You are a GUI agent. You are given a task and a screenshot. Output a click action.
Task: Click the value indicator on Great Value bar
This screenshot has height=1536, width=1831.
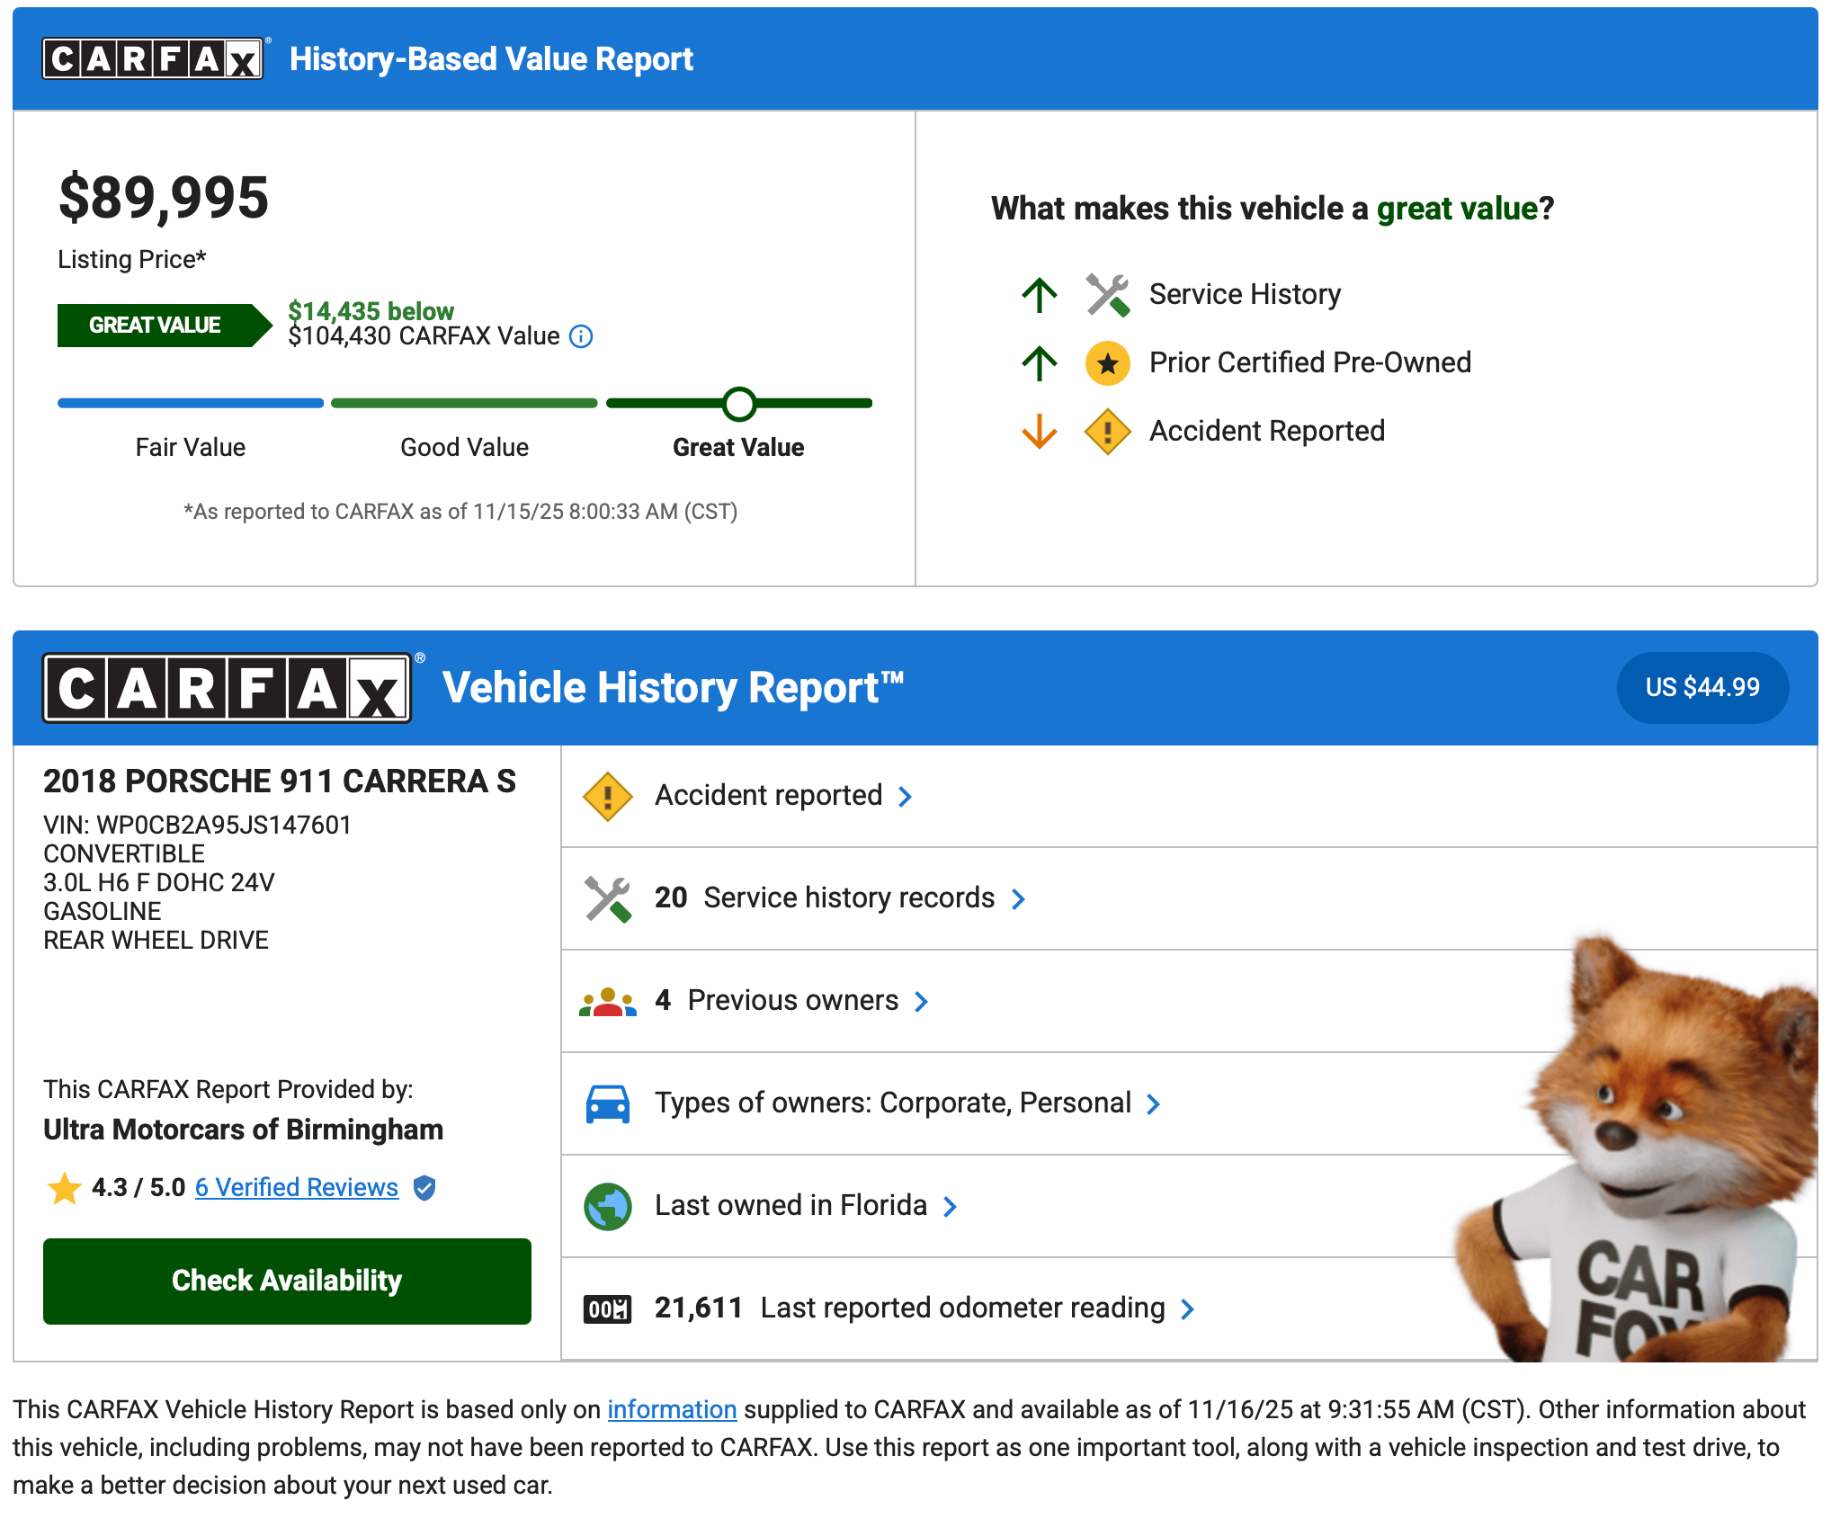point(739,404)
